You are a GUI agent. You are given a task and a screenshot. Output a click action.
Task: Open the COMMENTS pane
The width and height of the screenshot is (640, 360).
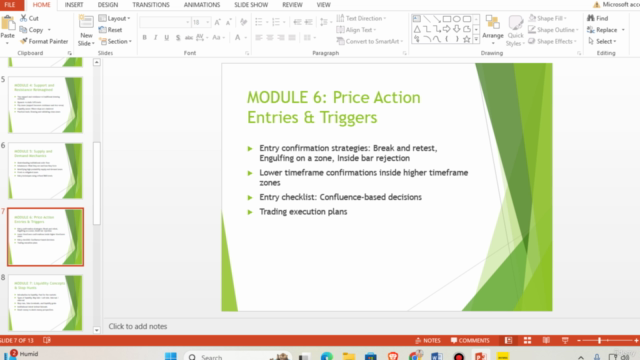click(x=470, y=340)
